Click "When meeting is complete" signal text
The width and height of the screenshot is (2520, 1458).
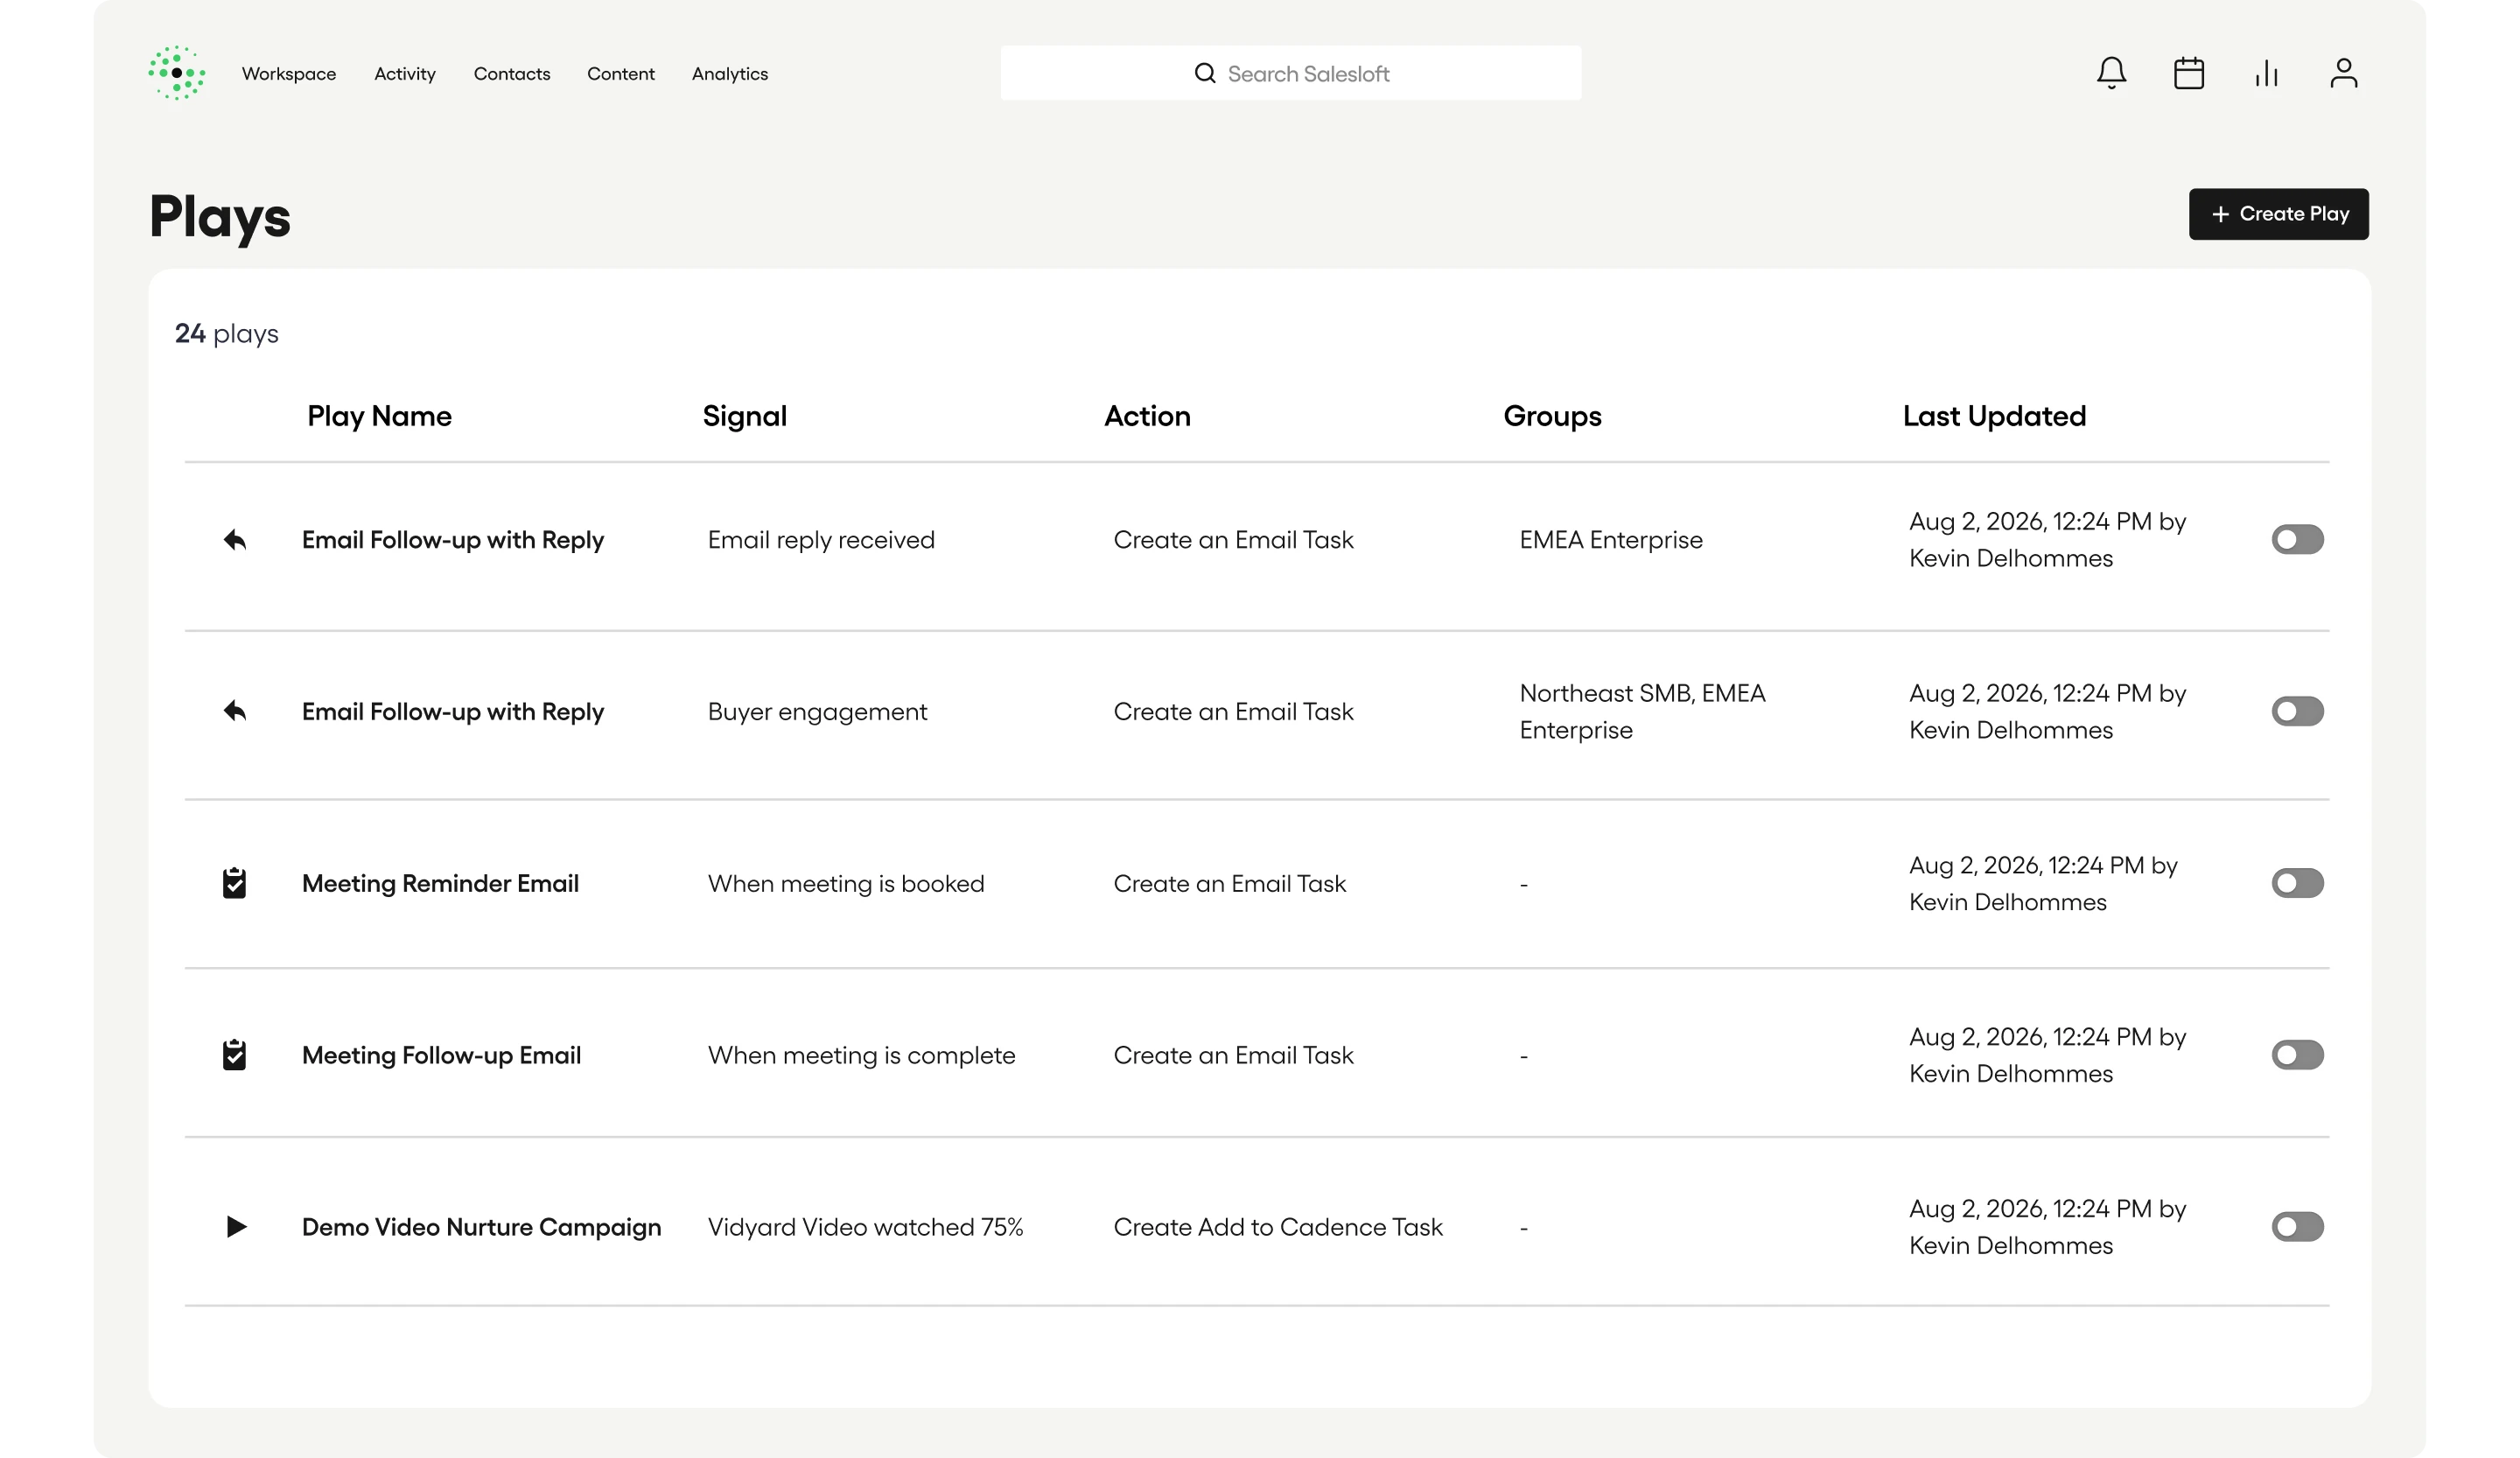(x=861, y=1055)
